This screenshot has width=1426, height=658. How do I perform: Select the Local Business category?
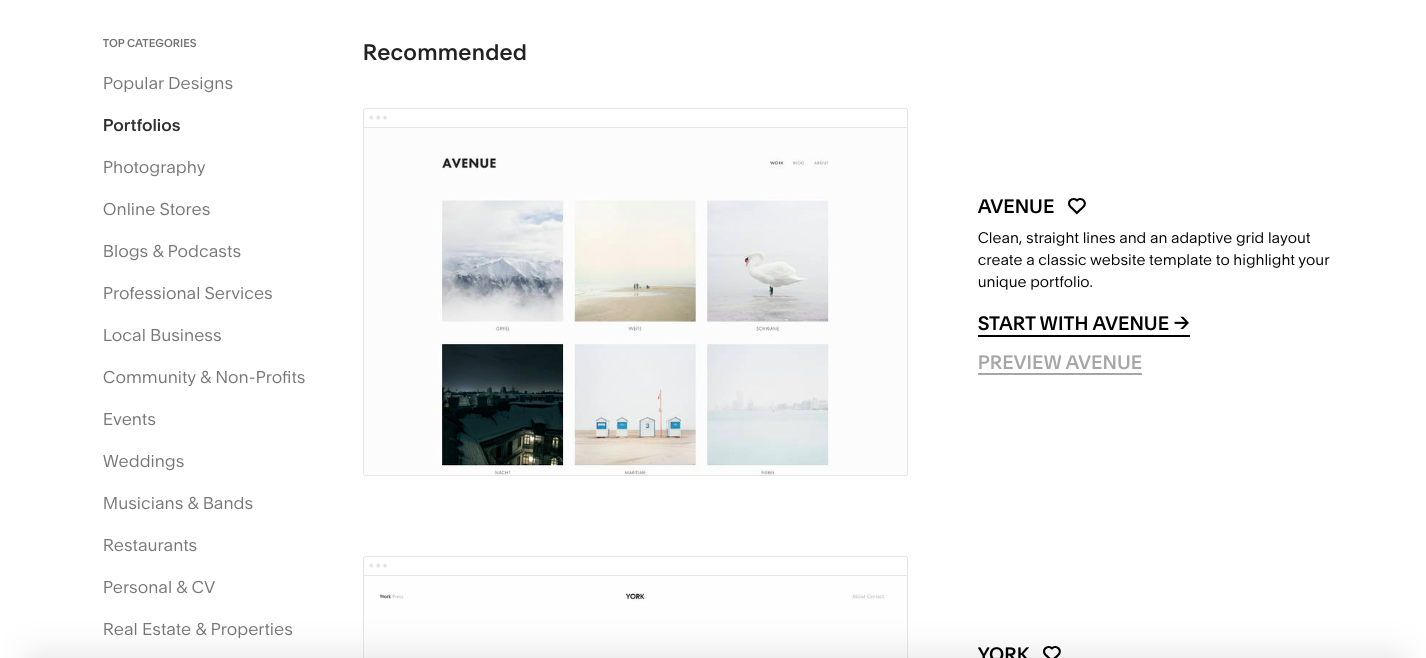click(x=162, y=335)
